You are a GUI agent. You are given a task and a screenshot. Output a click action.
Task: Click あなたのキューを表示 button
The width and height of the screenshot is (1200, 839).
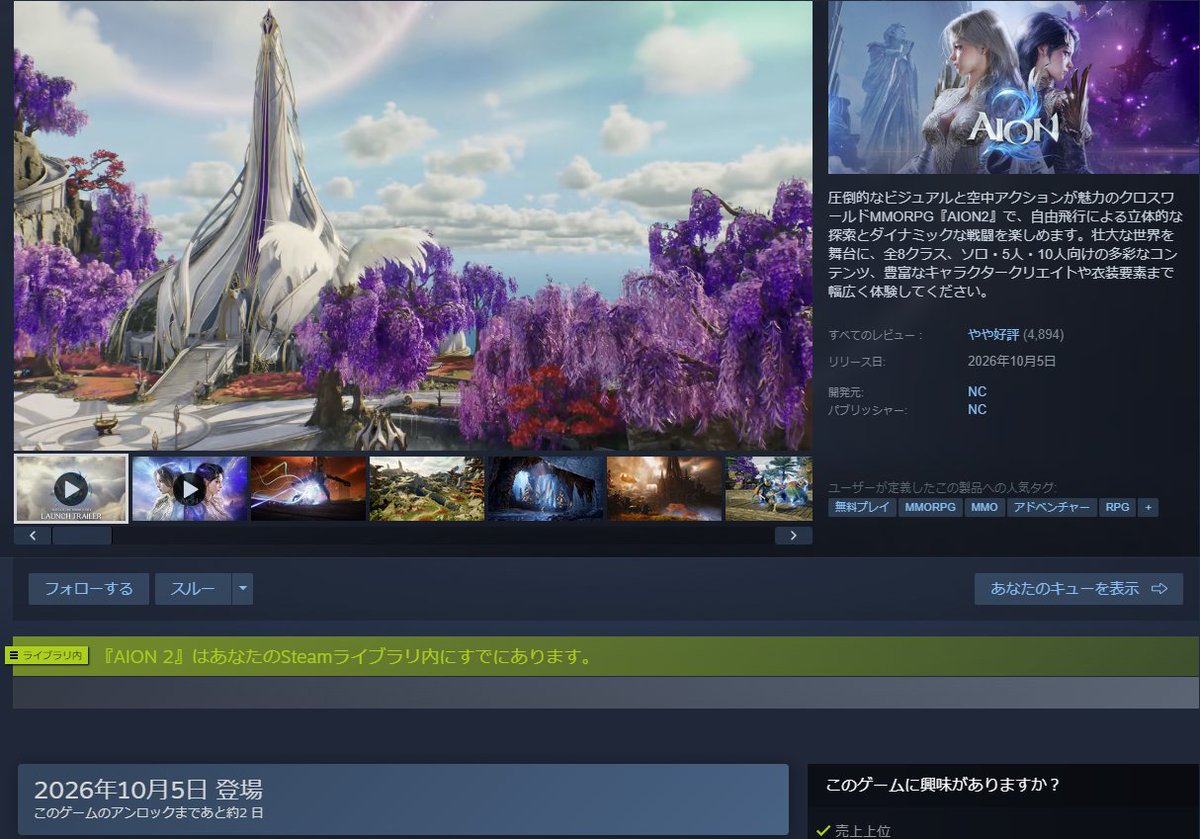pyautogui.click(x=1079, y=589)
